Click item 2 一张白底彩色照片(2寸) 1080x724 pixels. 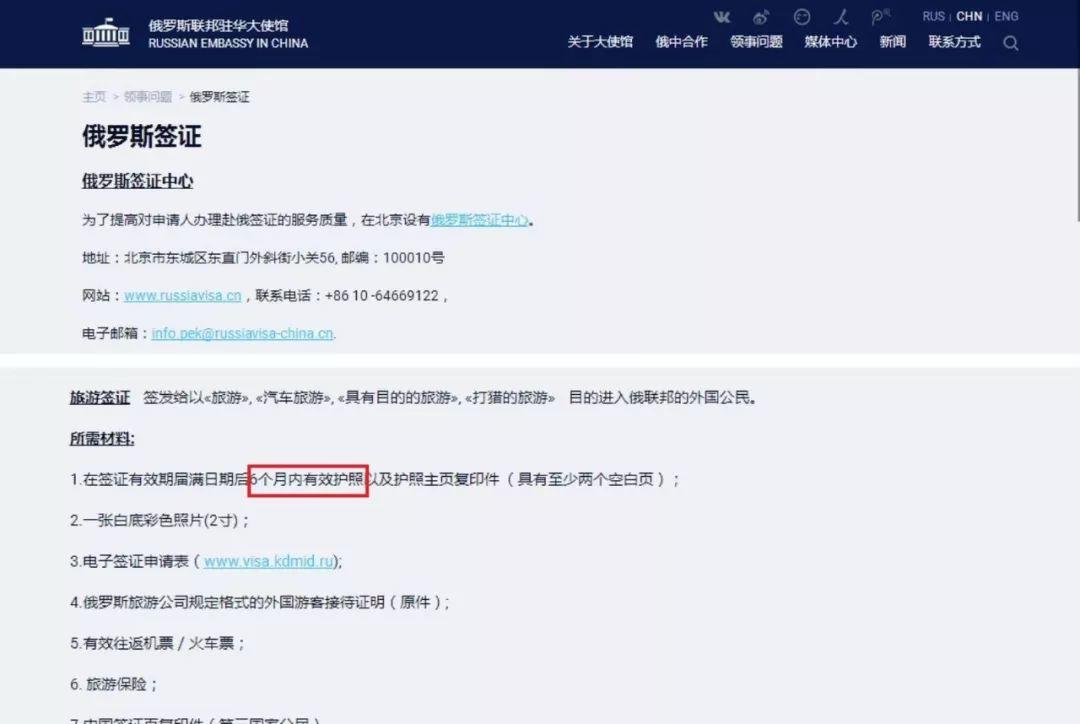pos(159,520)
